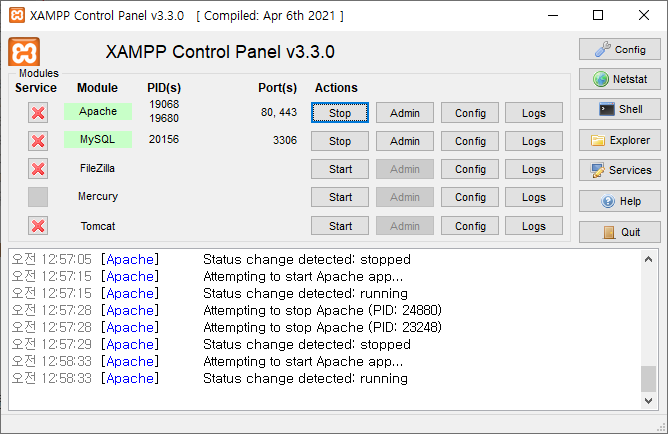The image size is (668, 434).
Task: Open Tomcat Logs menu
Action: (534, 226)
